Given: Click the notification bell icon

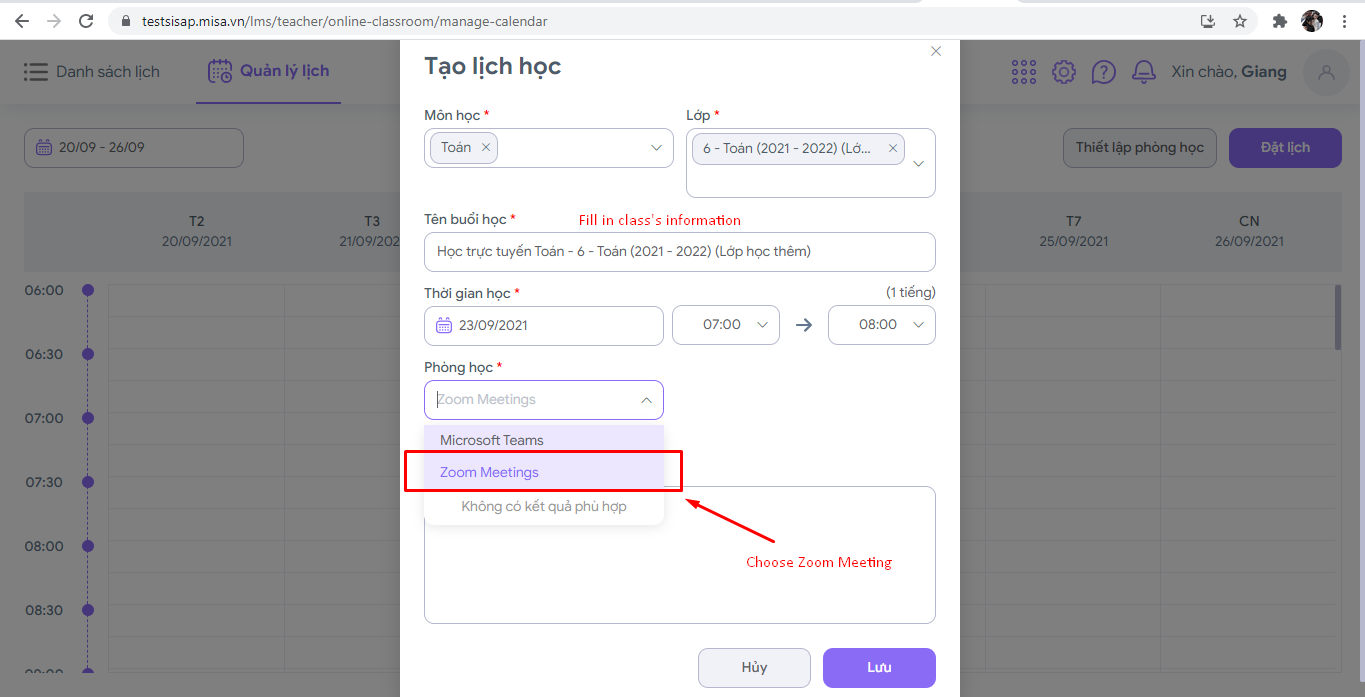Looking at the screenshot, I should click(x=1143, y=72).
